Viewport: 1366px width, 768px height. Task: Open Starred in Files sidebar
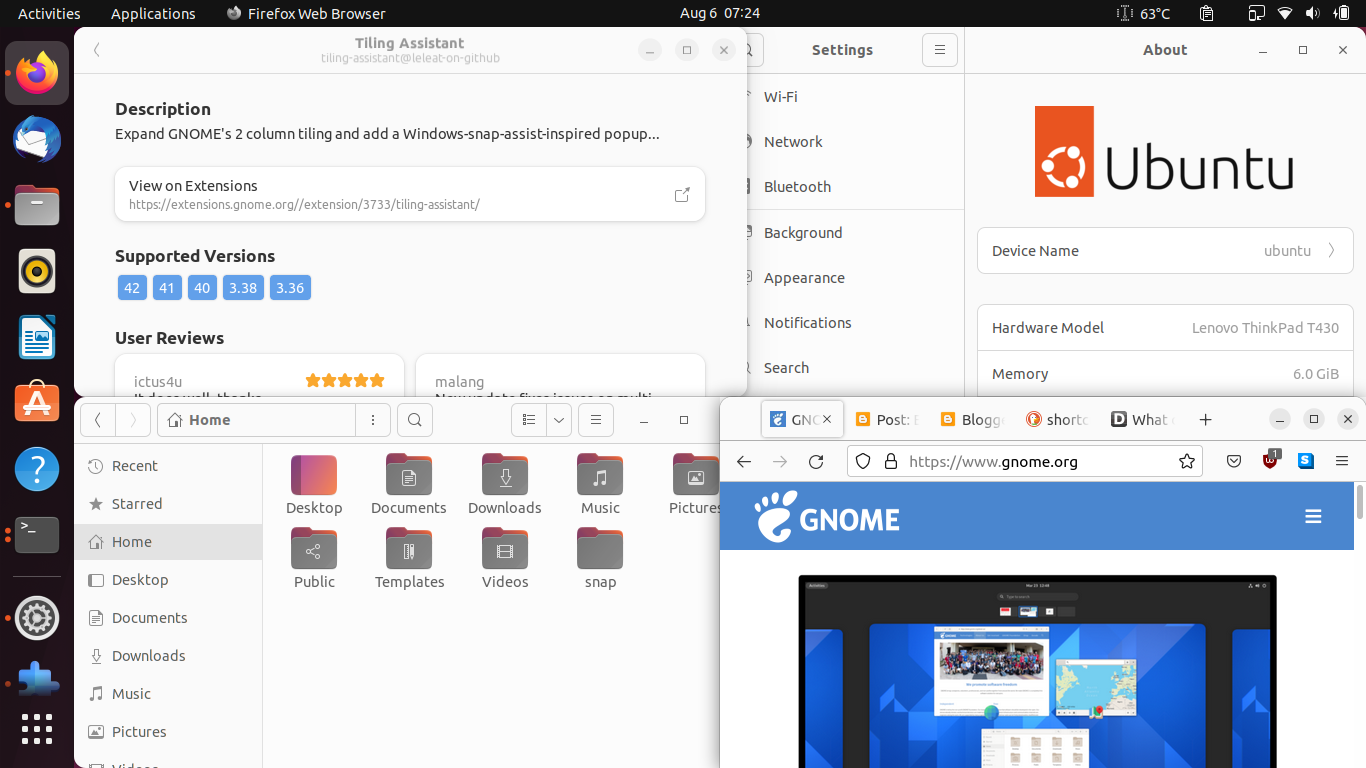tap(168, 504)
